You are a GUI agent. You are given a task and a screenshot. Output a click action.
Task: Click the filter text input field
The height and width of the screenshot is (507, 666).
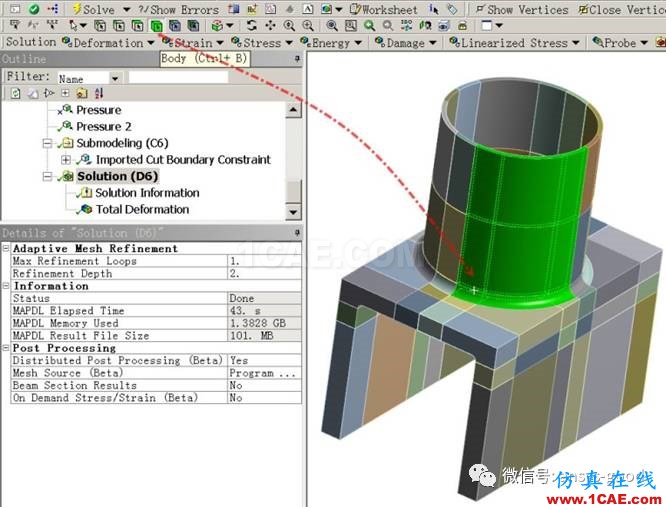(x=178, y=77)
